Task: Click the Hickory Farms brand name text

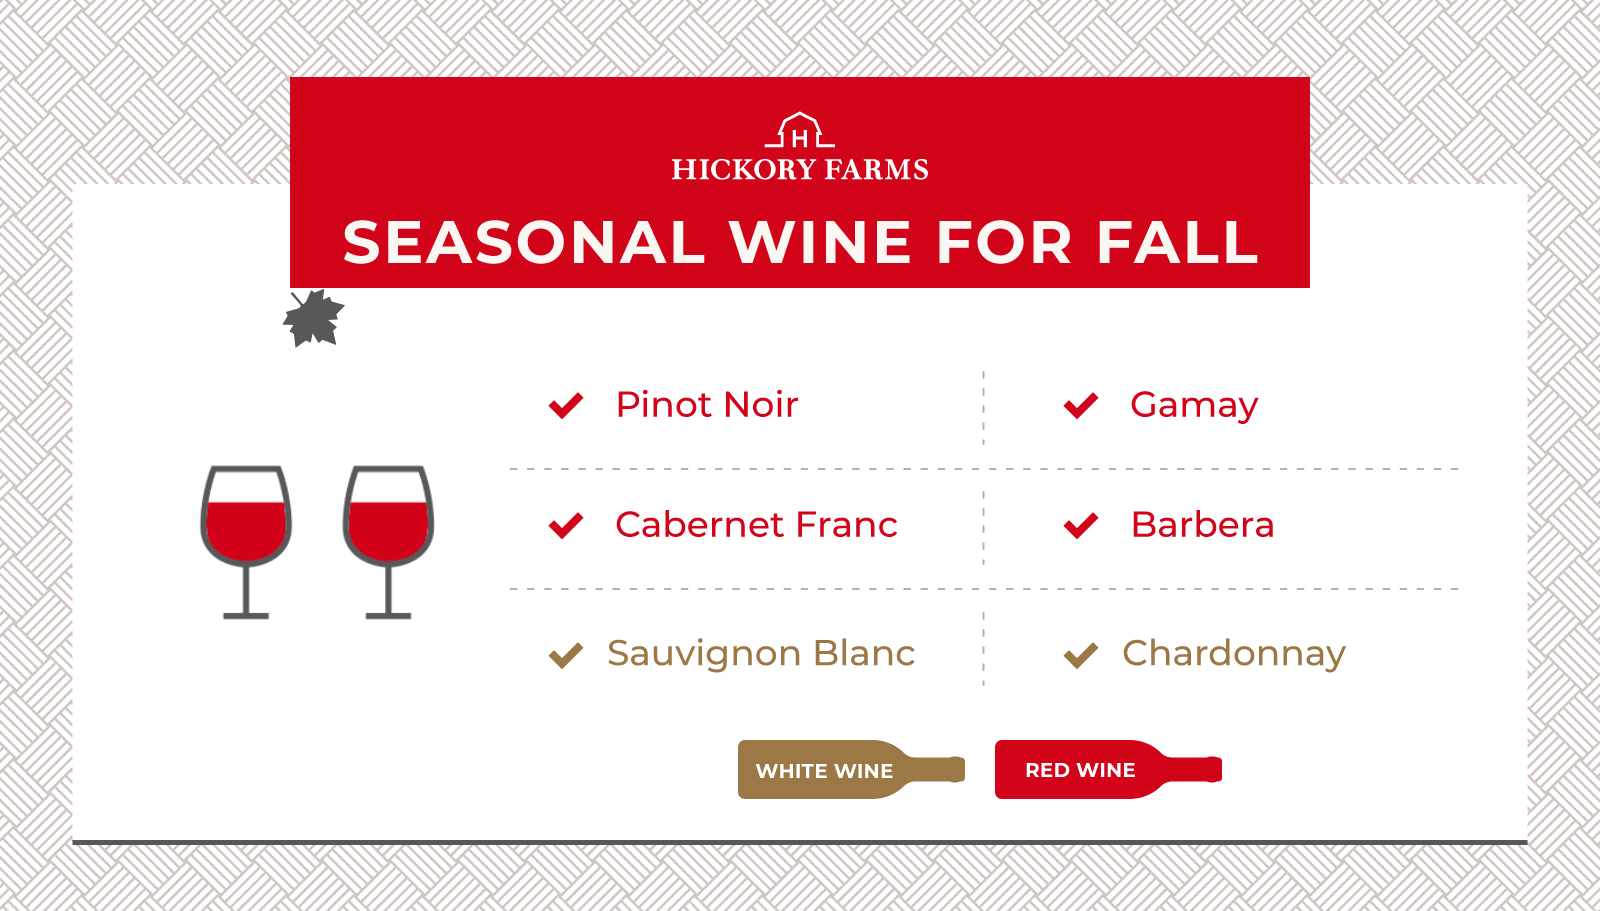Action: [800, 170]
